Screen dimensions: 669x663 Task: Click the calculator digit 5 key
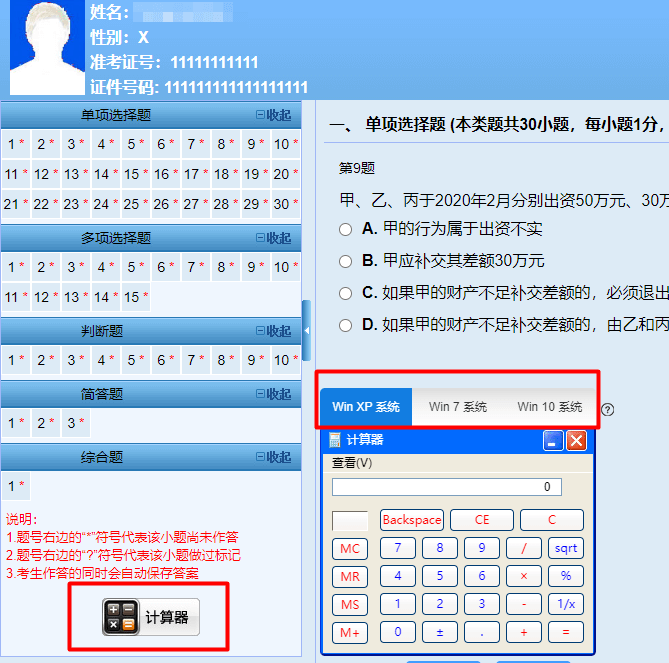point(440,576)
